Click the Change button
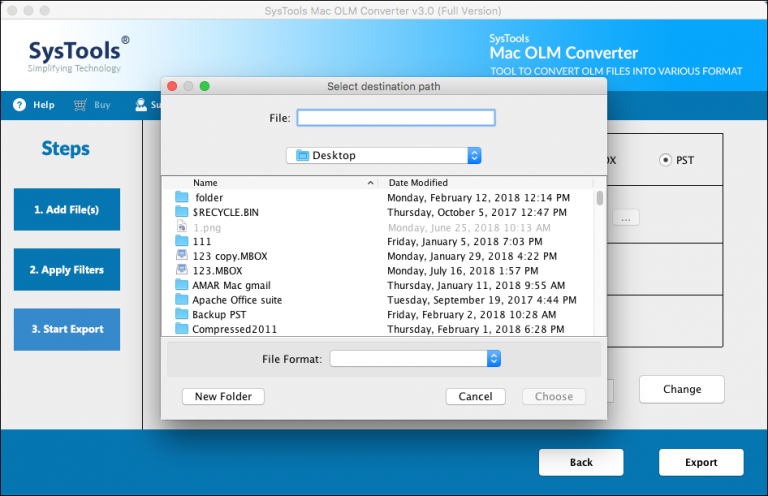Viewport: 768px width, 496px height. click(x=682, y=389)
